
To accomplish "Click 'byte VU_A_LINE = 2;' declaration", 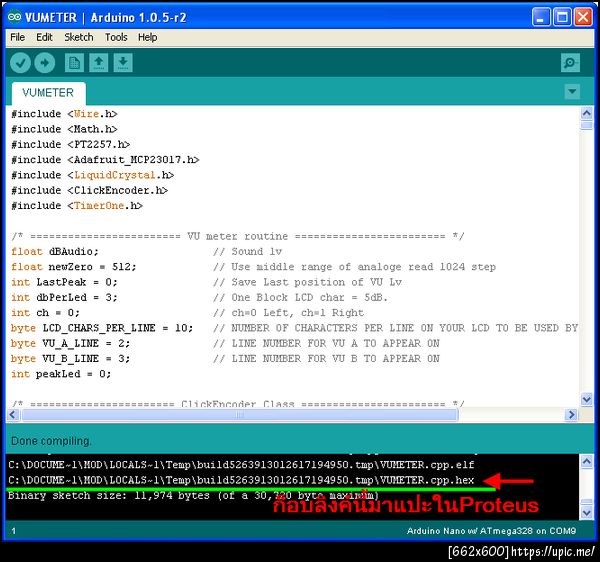I will [x=71, y=344].
